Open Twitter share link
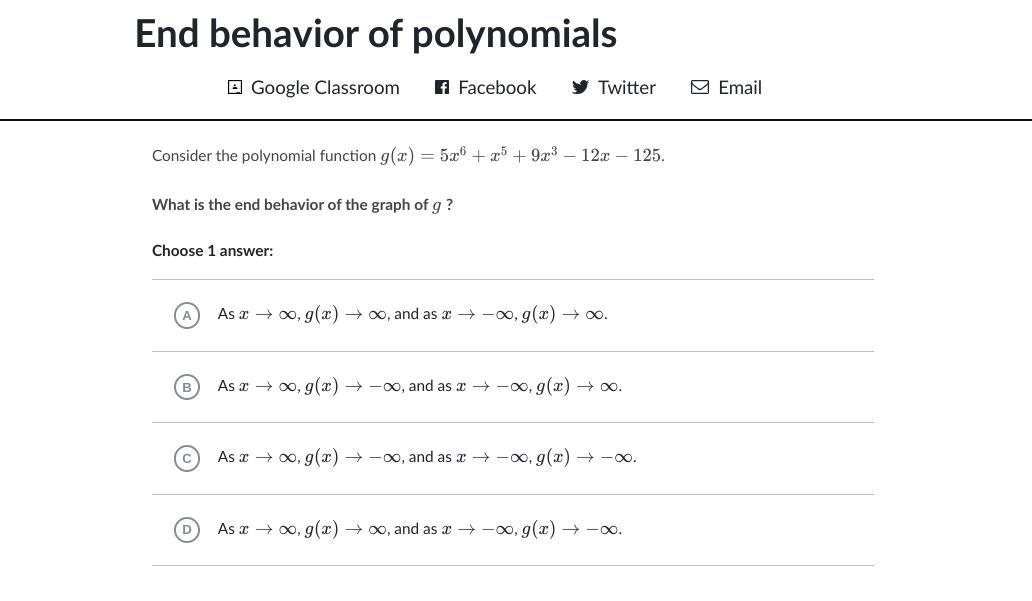Screen dimensions: 1032x601 pyautogui.click(x=627, y=88)
